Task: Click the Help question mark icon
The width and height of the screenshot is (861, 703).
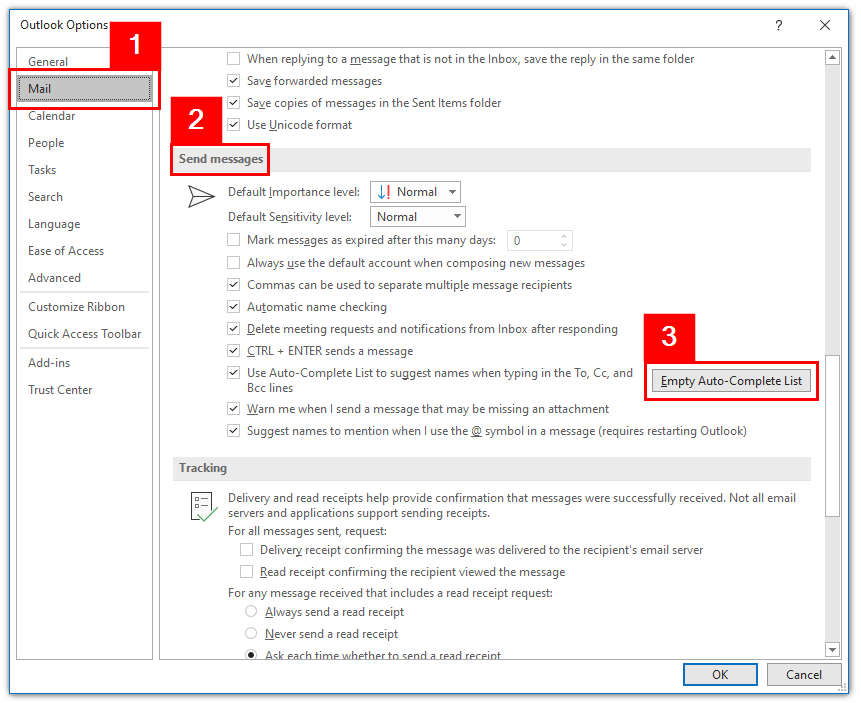Action: click(779, 25)
